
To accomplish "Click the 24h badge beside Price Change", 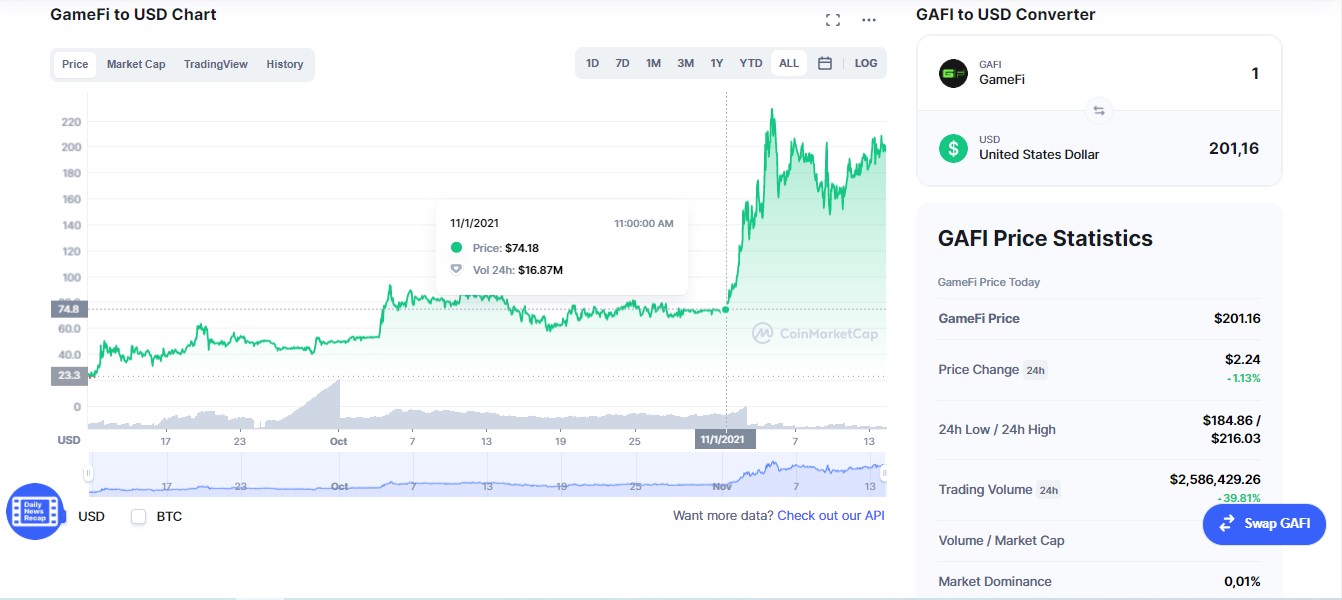I will pyautogui.click(x=1035, y=370).
